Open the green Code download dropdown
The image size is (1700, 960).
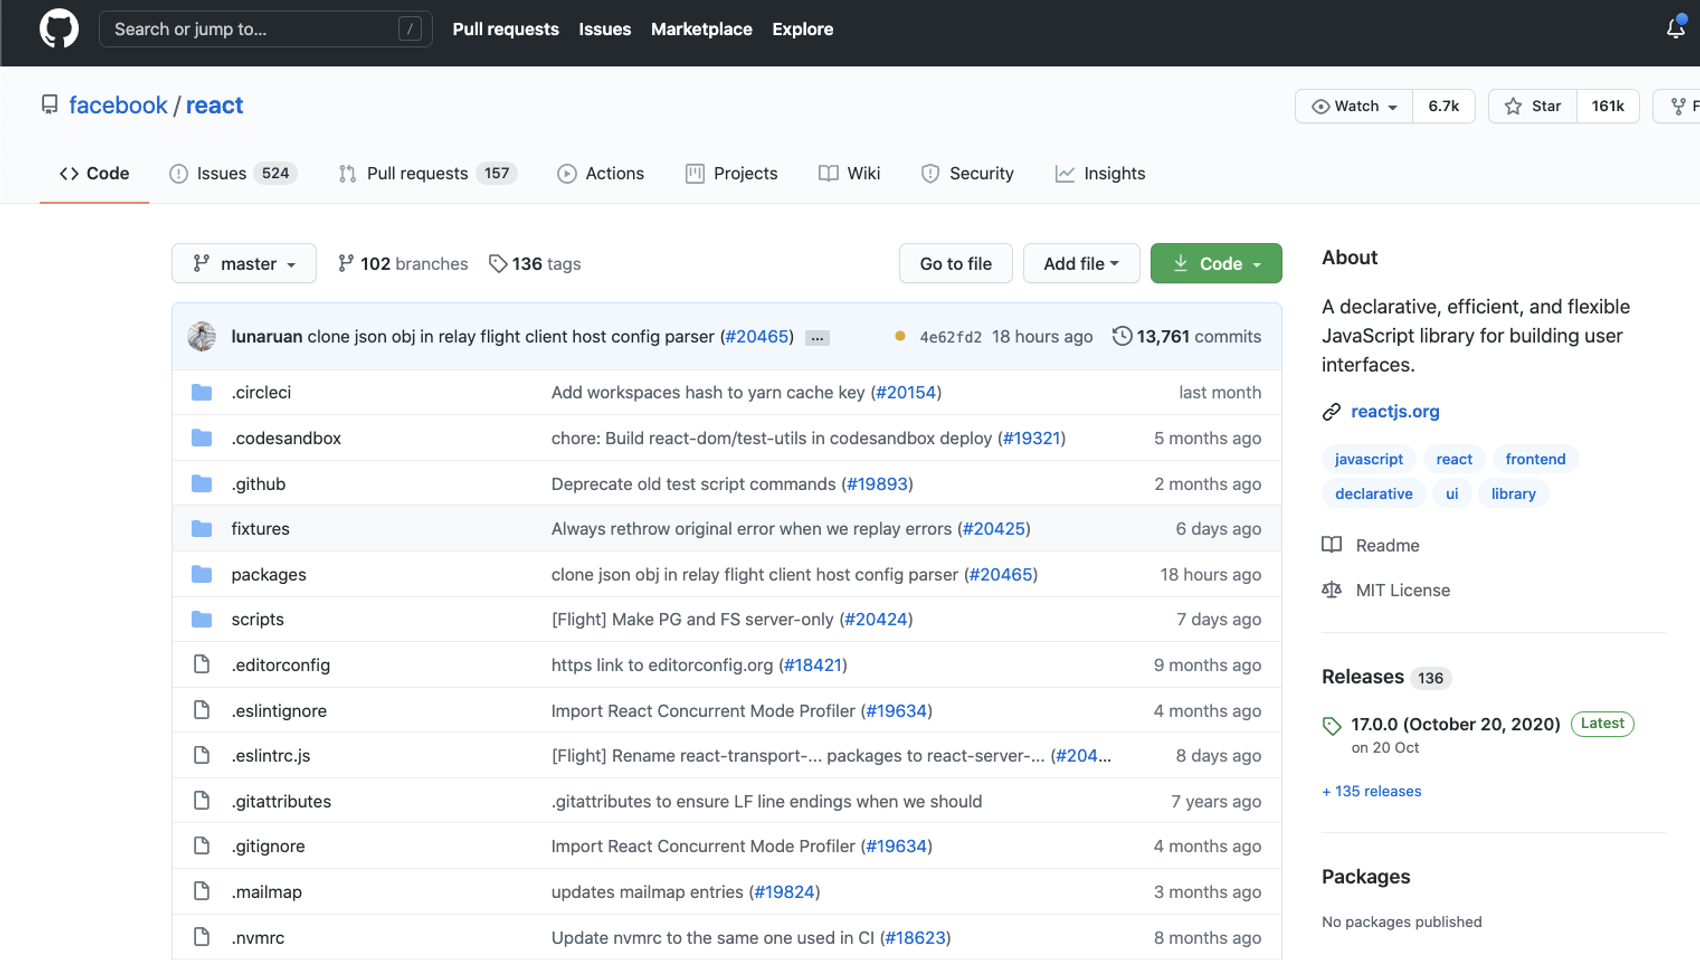(1216, 264)
